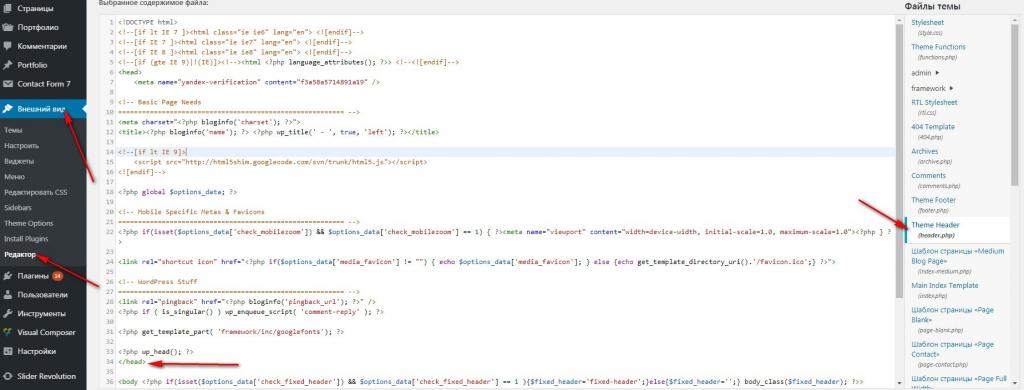Viewport: 1024px width, 390px height.
Task: Click the Портфолио icon in admin menu
Action: [x=8, y=27]
